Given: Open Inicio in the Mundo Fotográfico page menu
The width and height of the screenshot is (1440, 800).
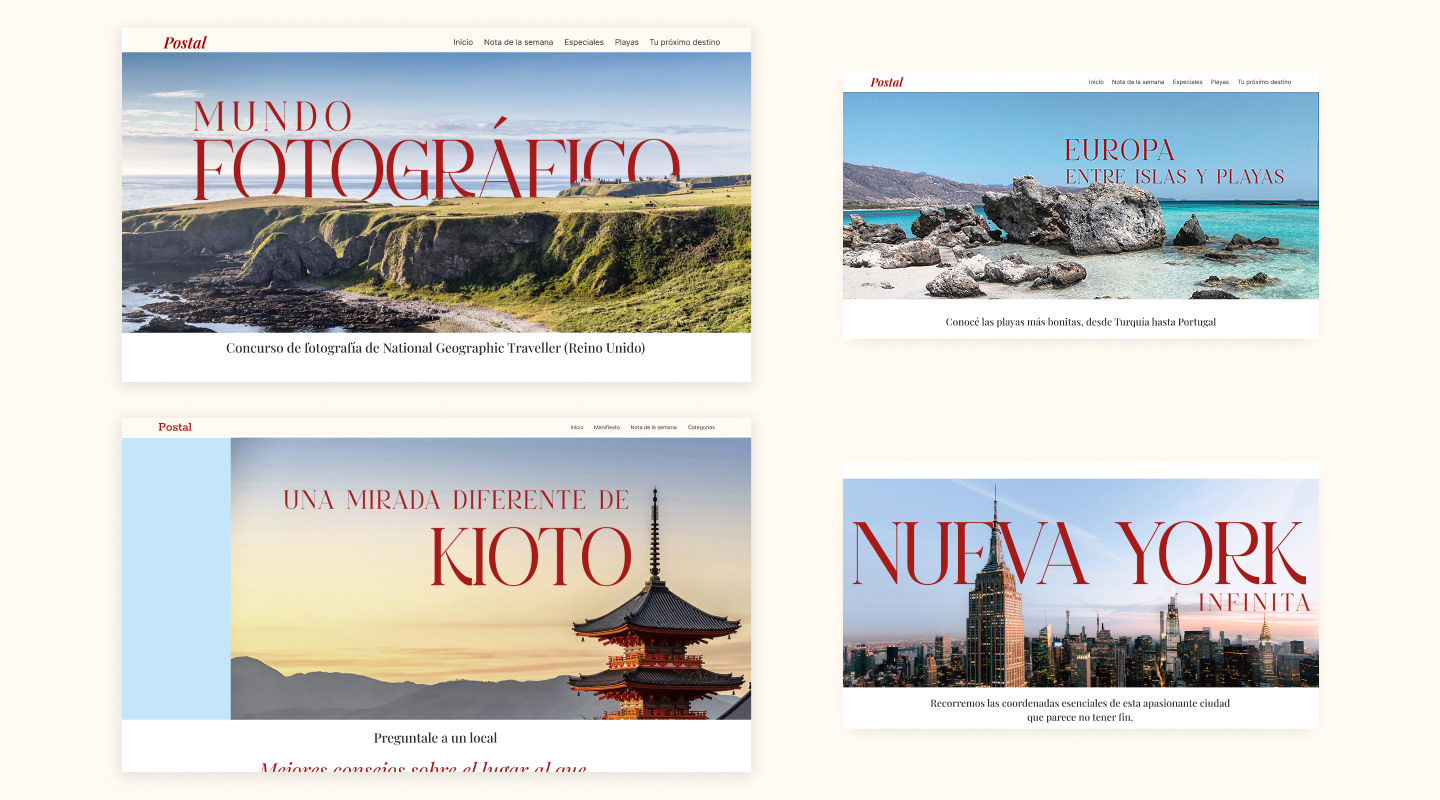Looking at the screenshot, I should pos(463,42).
